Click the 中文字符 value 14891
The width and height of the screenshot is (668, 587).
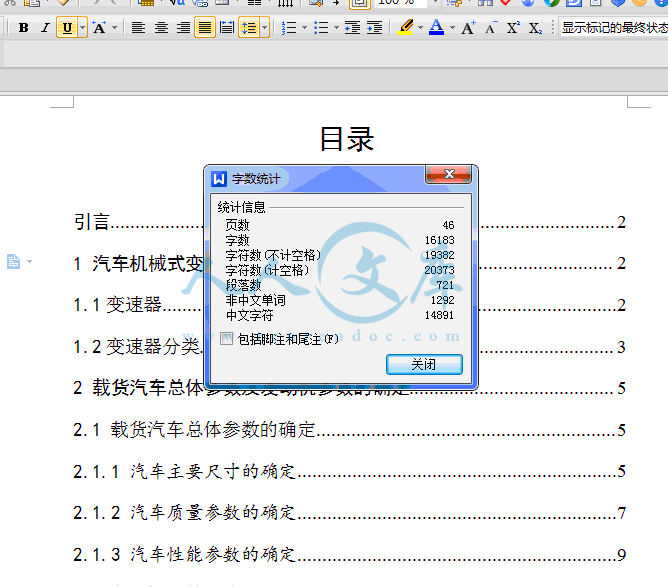tap(439, 315)
